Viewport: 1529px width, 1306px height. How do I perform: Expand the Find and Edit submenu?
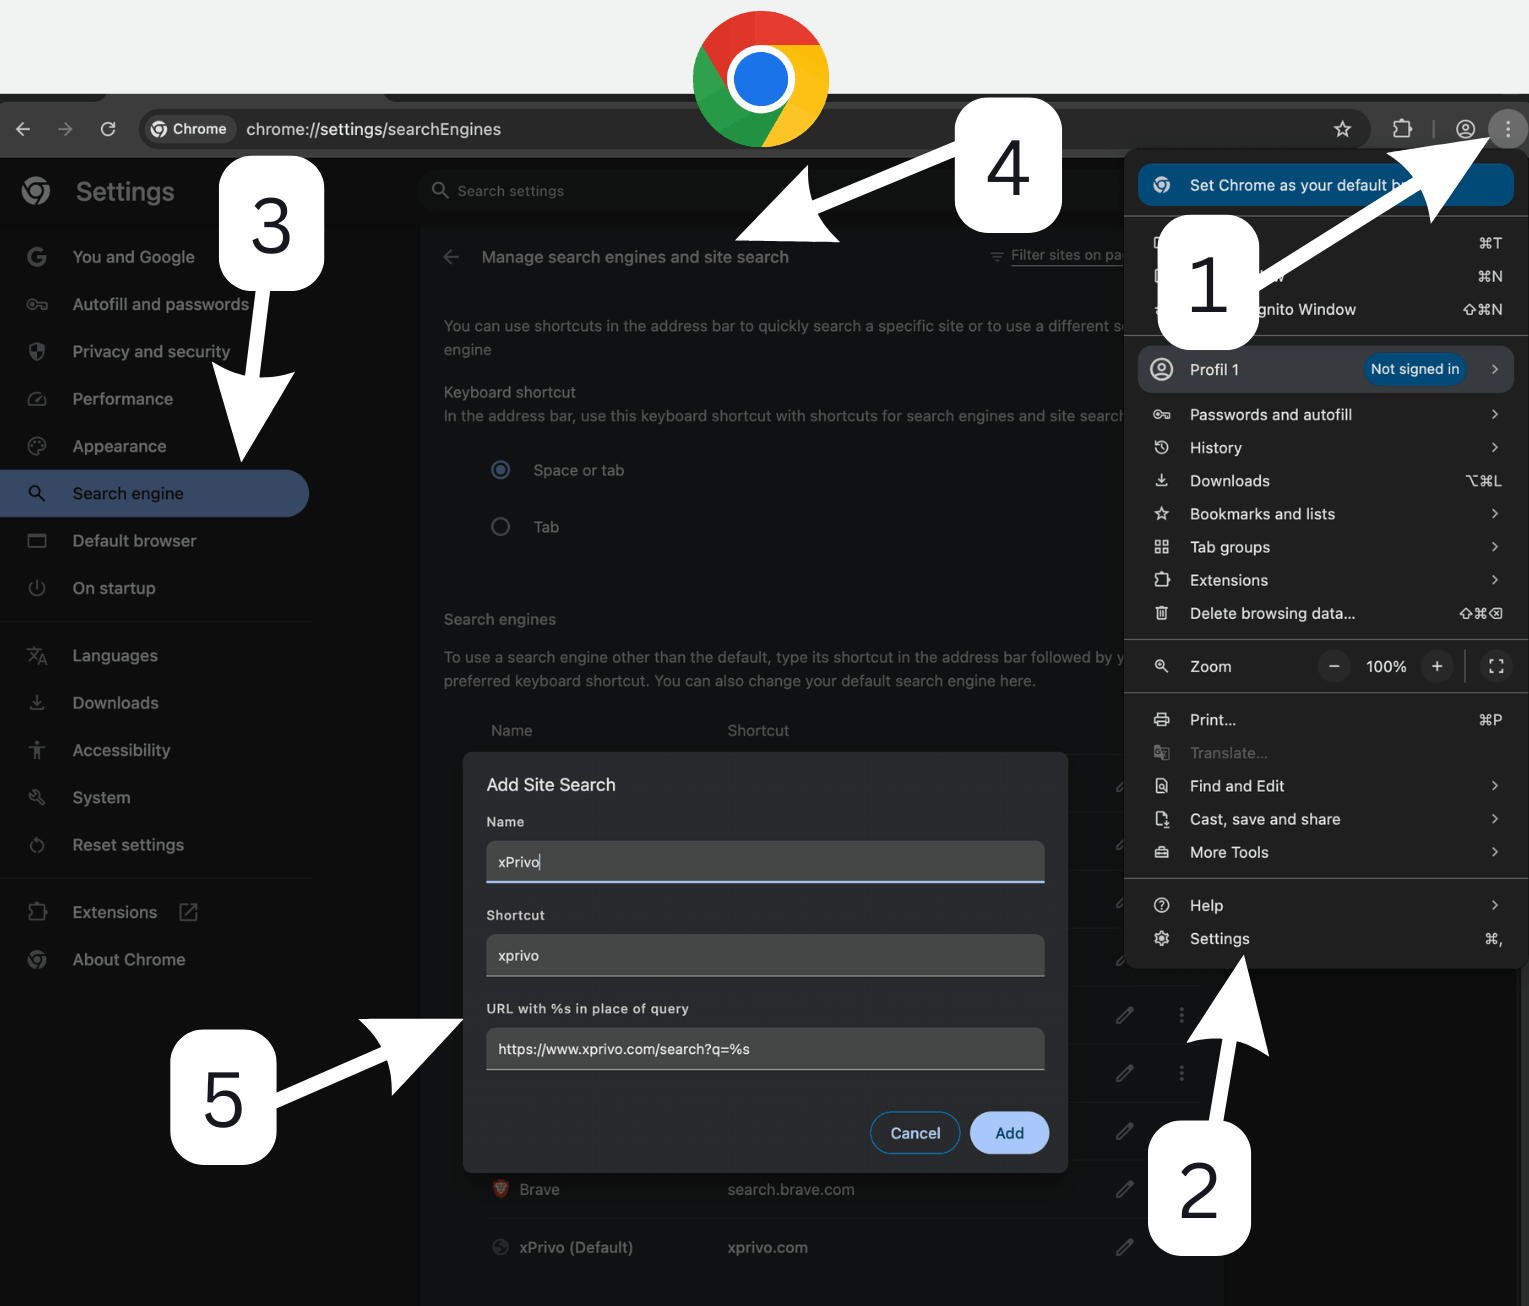pos(1326,786)
